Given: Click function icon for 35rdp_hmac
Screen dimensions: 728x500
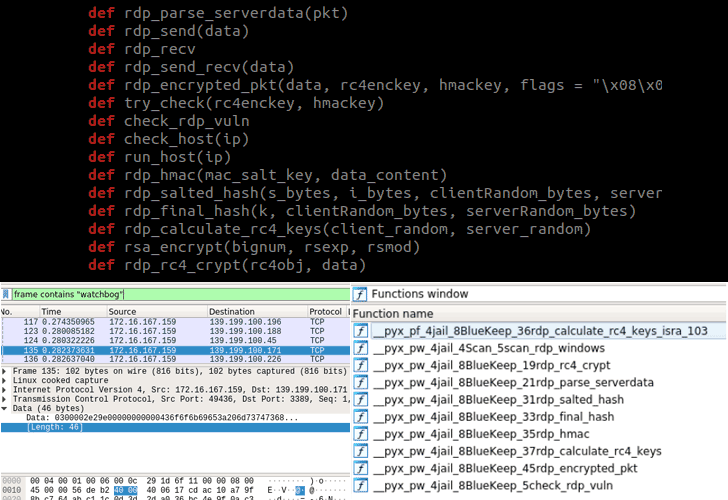Looking at the screenshot, I should [x=361, y=434].
